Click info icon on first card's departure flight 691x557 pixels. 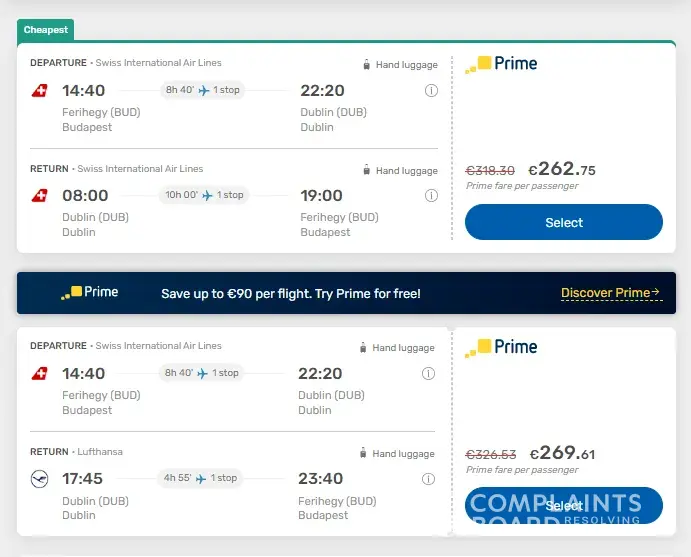431,91
